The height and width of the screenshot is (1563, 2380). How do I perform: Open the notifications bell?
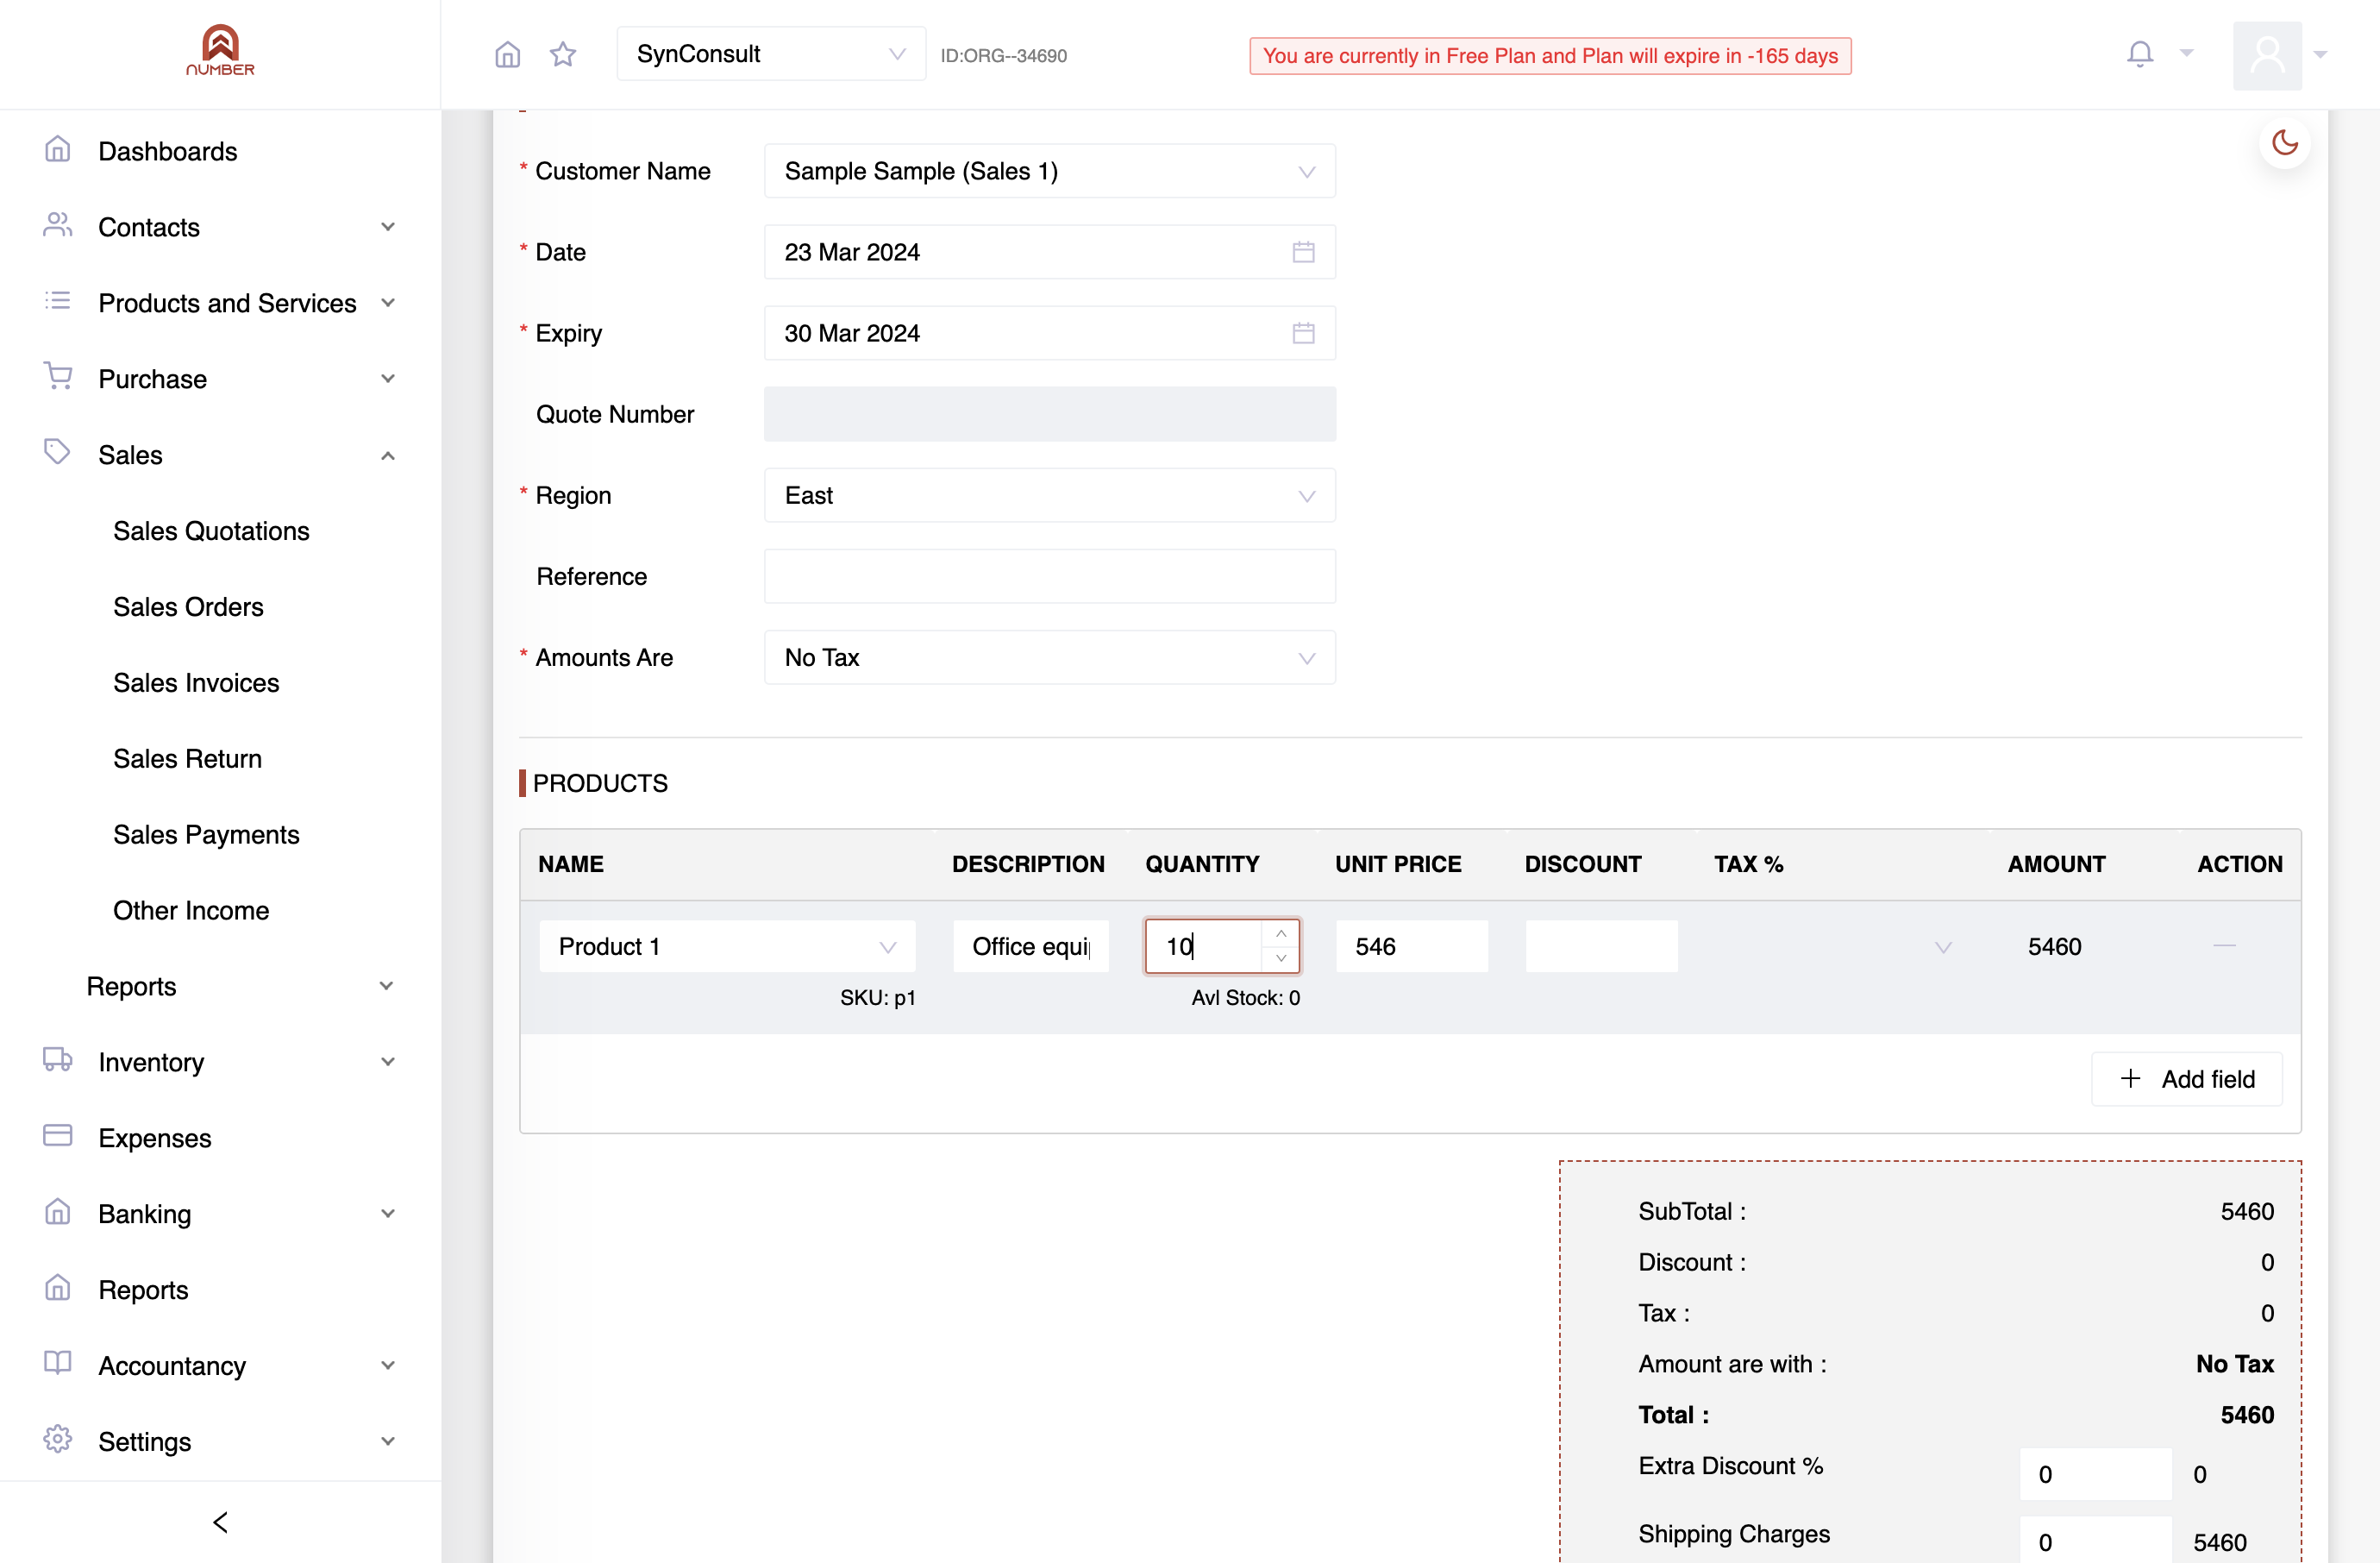click(x=2140, y=54)
